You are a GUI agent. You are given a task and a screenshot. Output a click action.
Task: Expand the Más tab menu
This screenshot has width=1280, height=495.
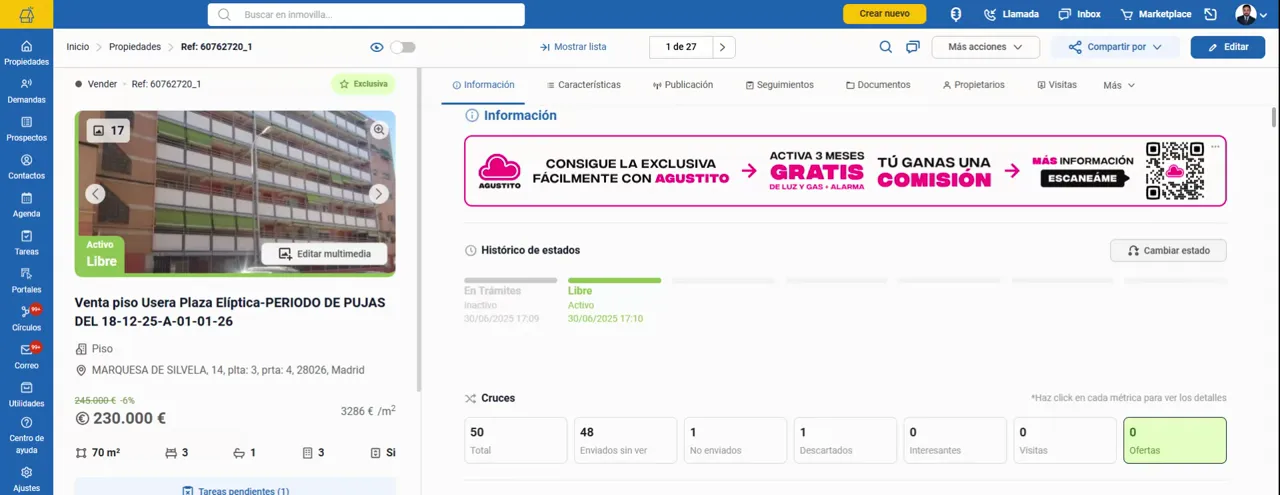(1119, 85)
